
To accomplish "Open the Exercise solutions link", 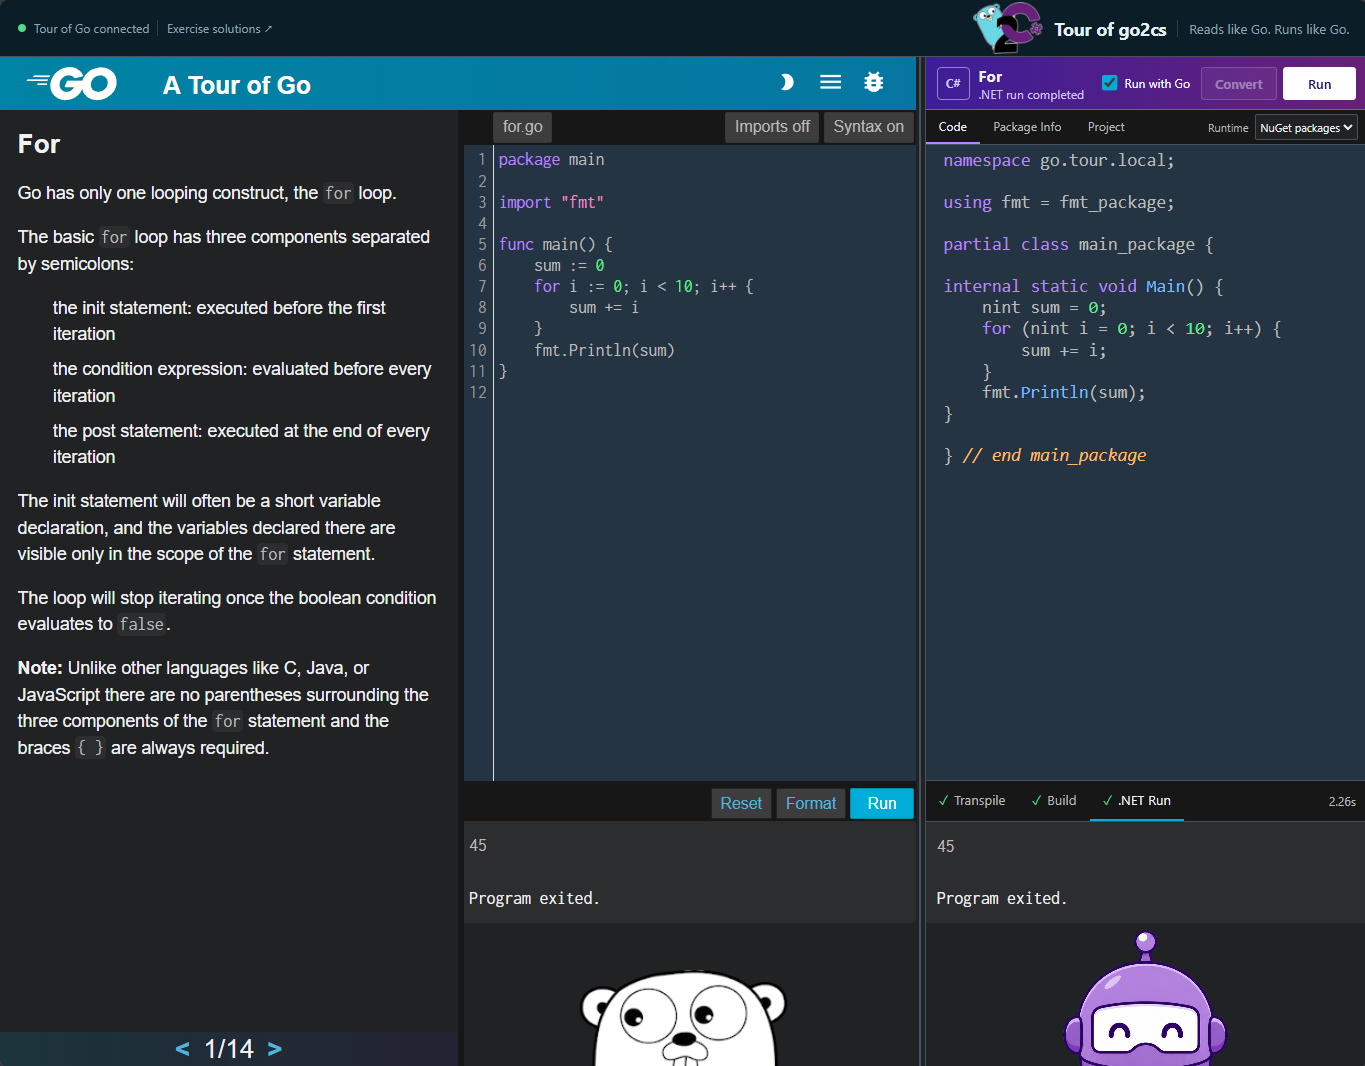I will [219, 29].
